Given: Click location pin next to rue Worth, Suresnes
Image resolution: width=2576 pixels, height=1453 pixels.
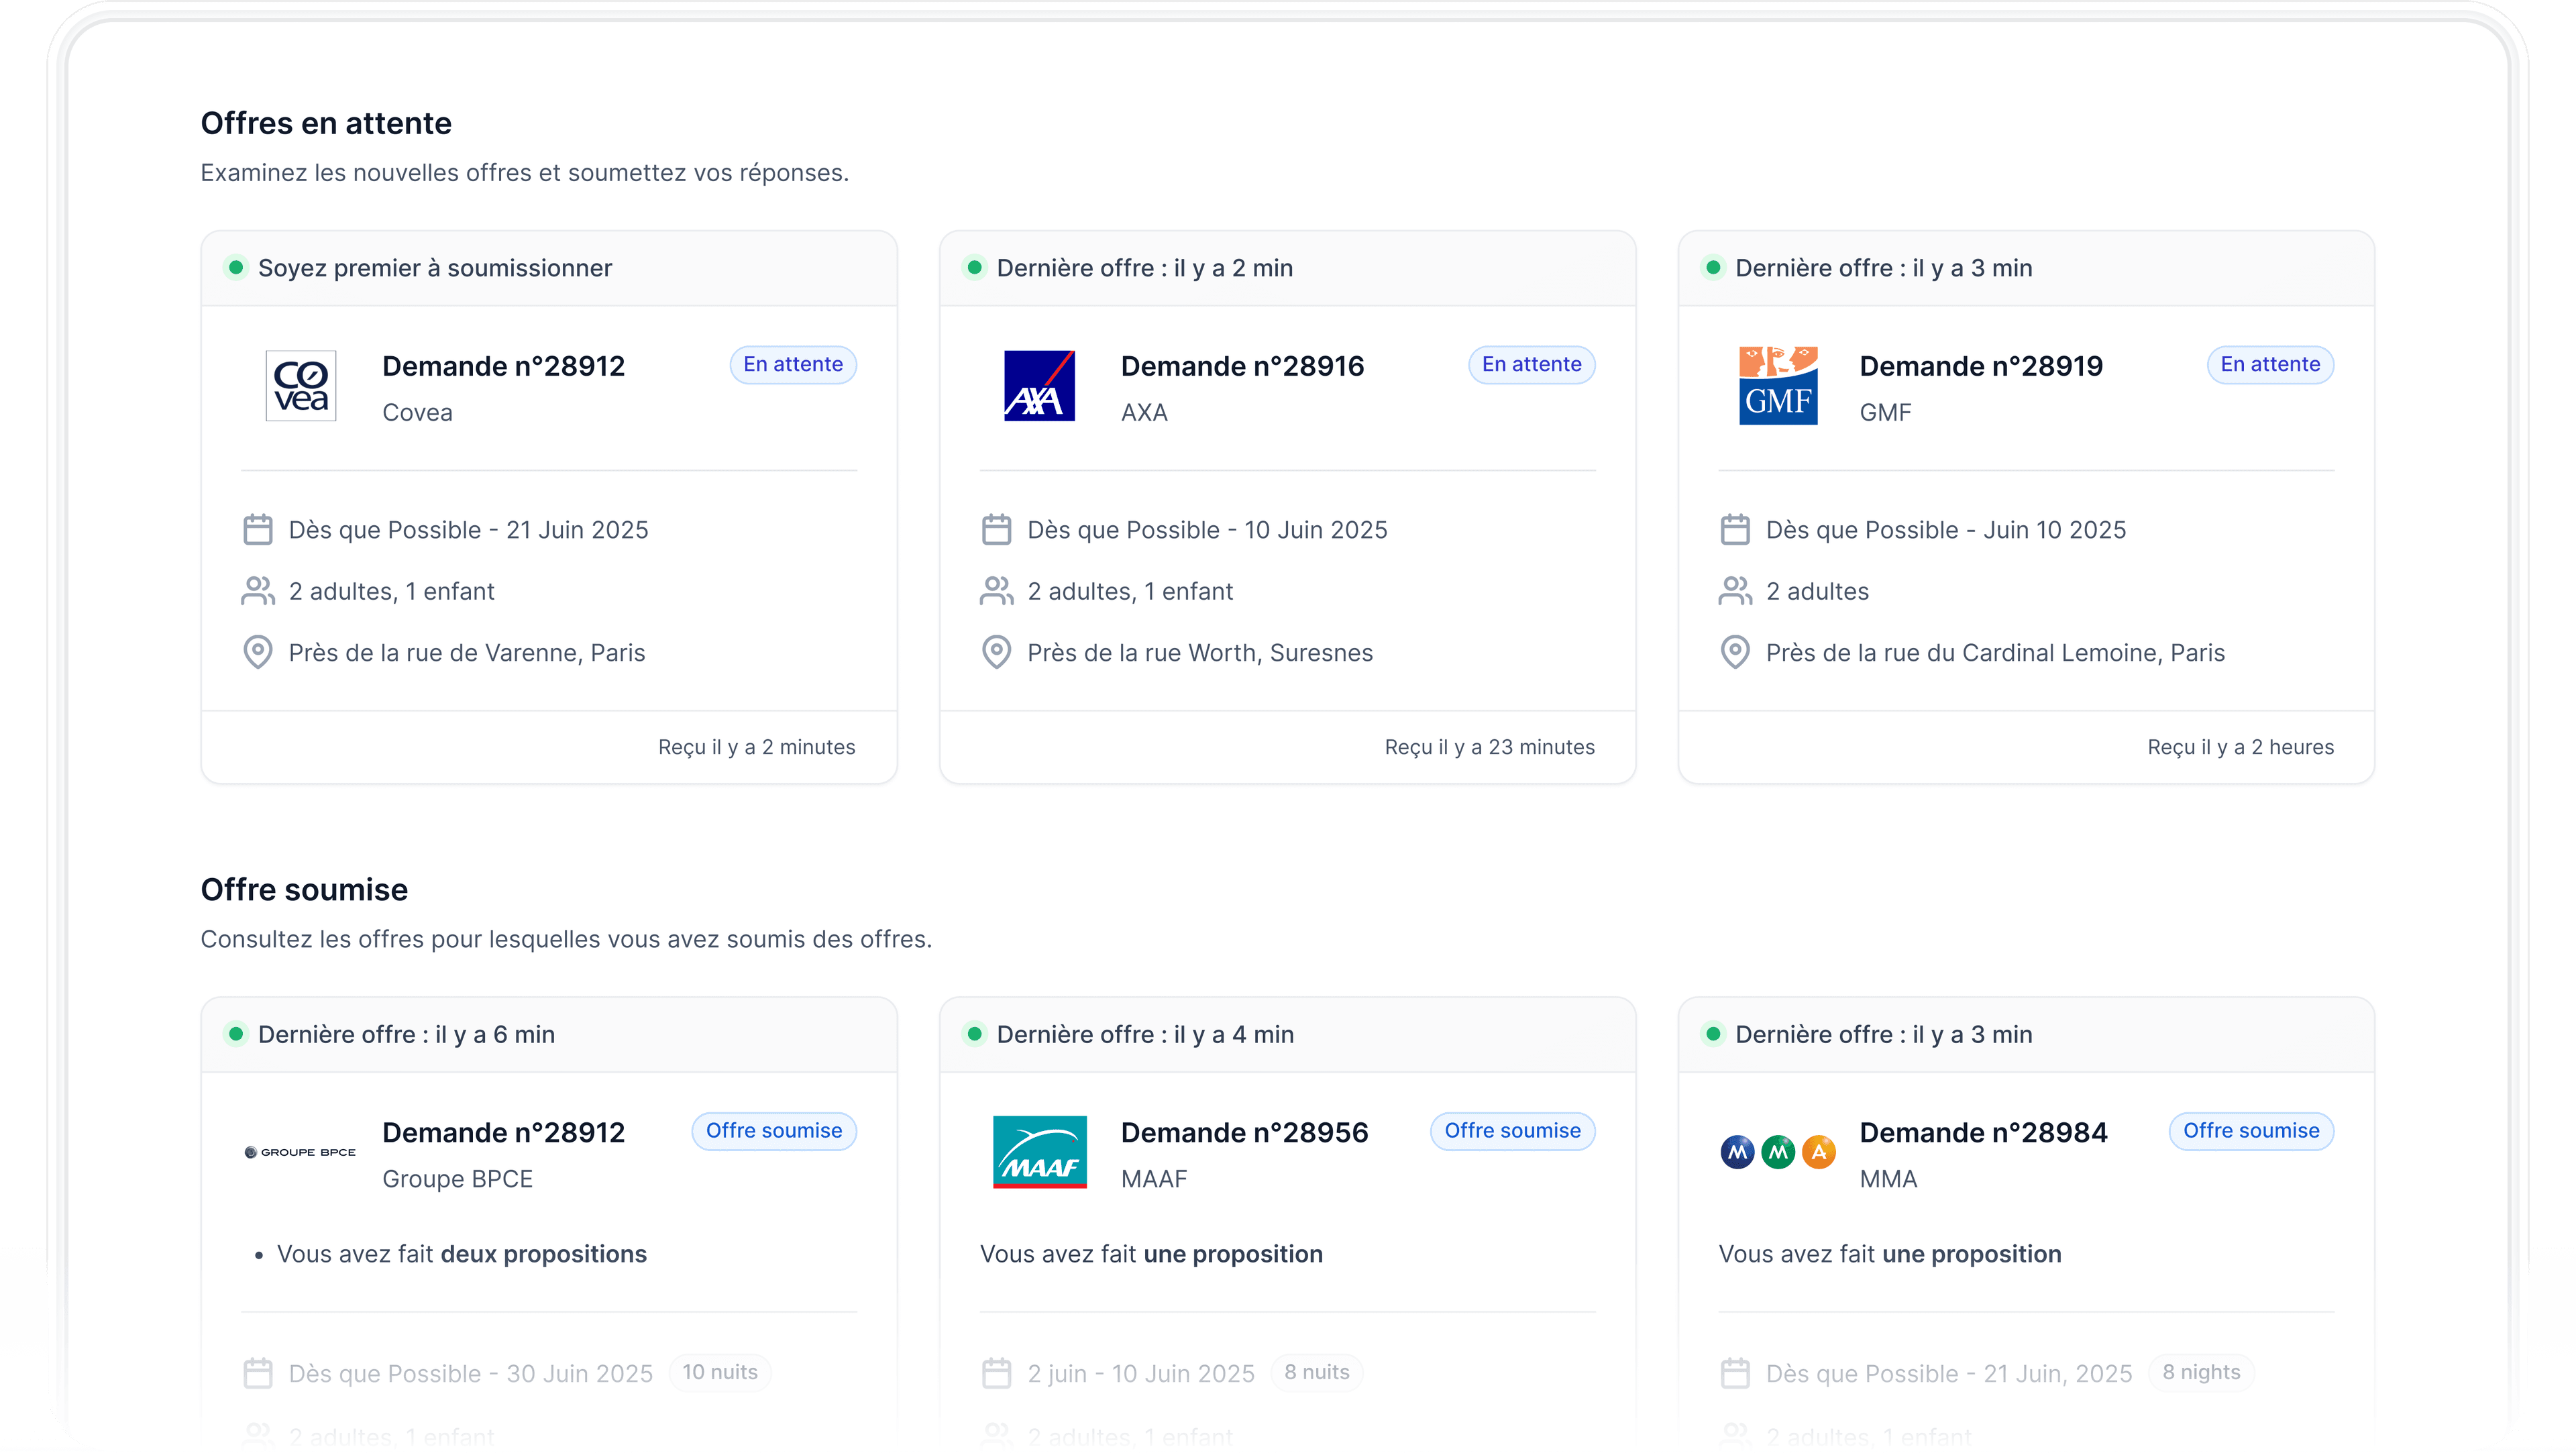Looking at the screenshot, I should point(997,652).
